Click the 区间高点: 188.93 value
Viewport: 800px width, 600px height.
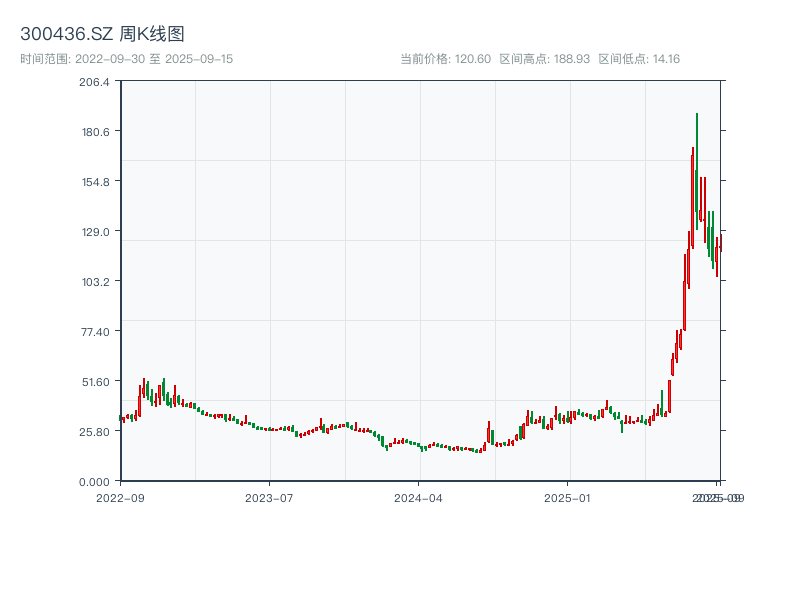pos(544,59)
